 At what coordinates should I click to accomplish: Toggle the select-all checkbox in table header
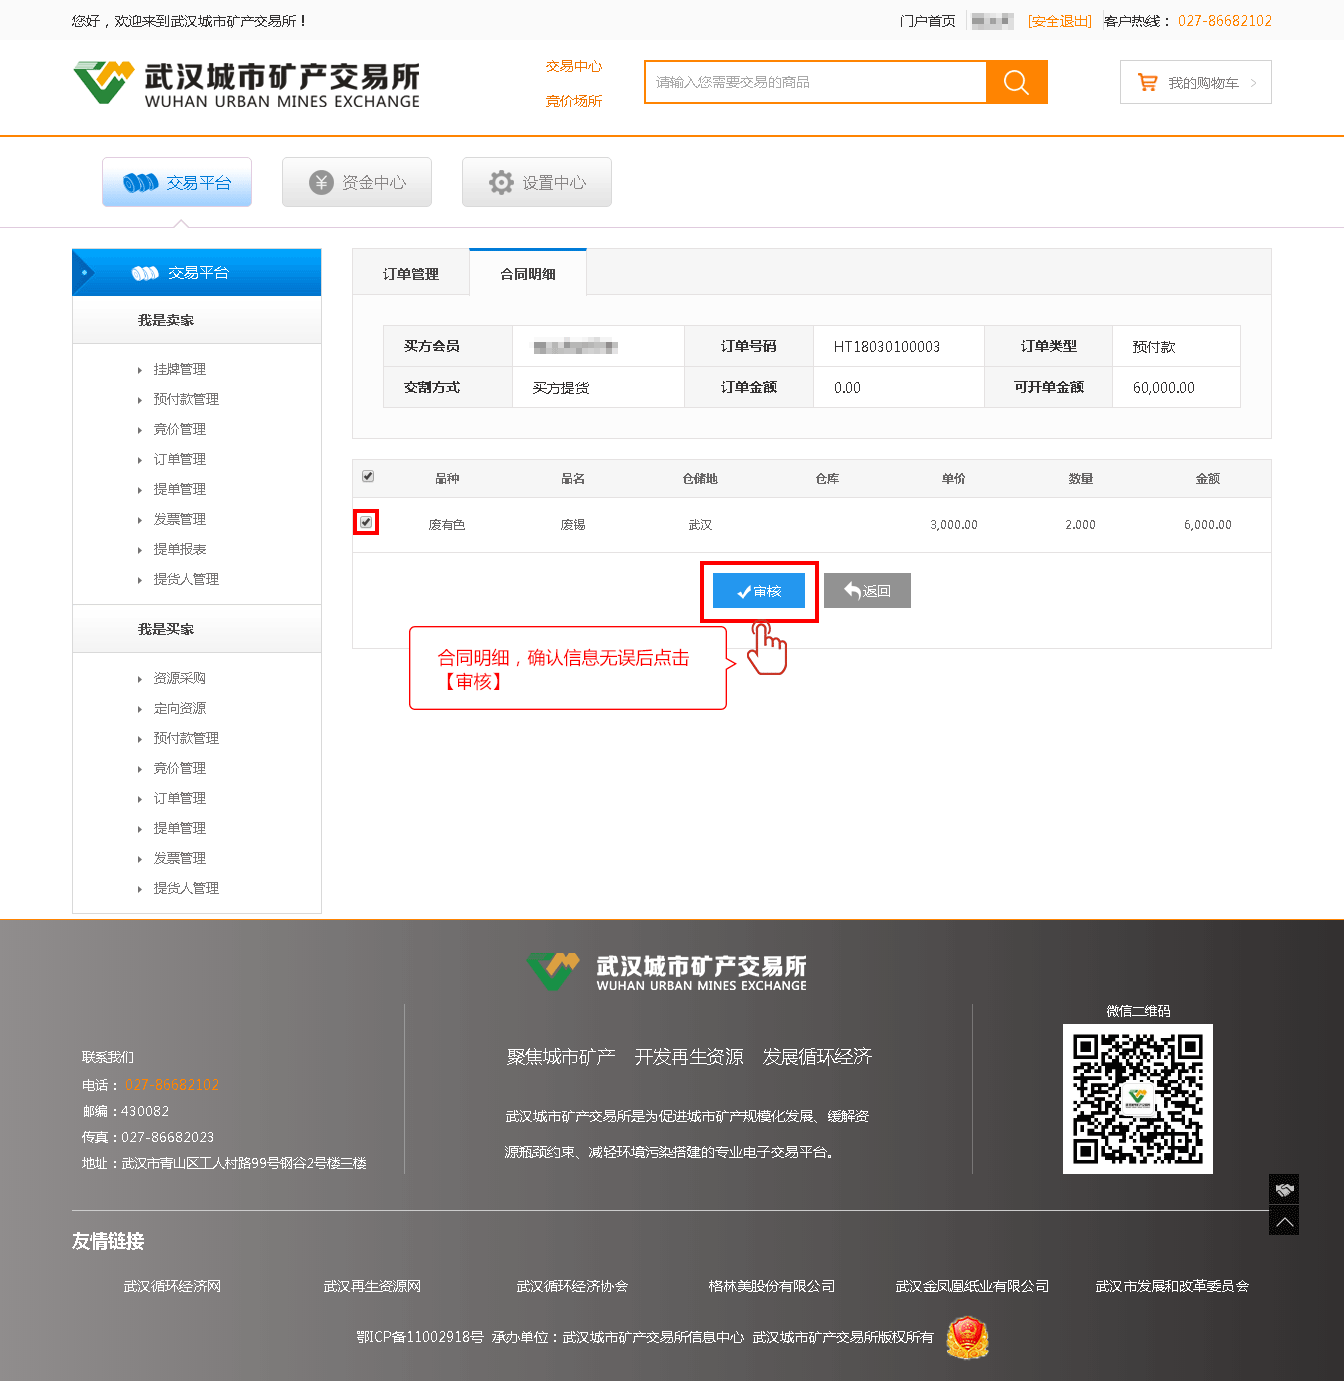point(368,477)
